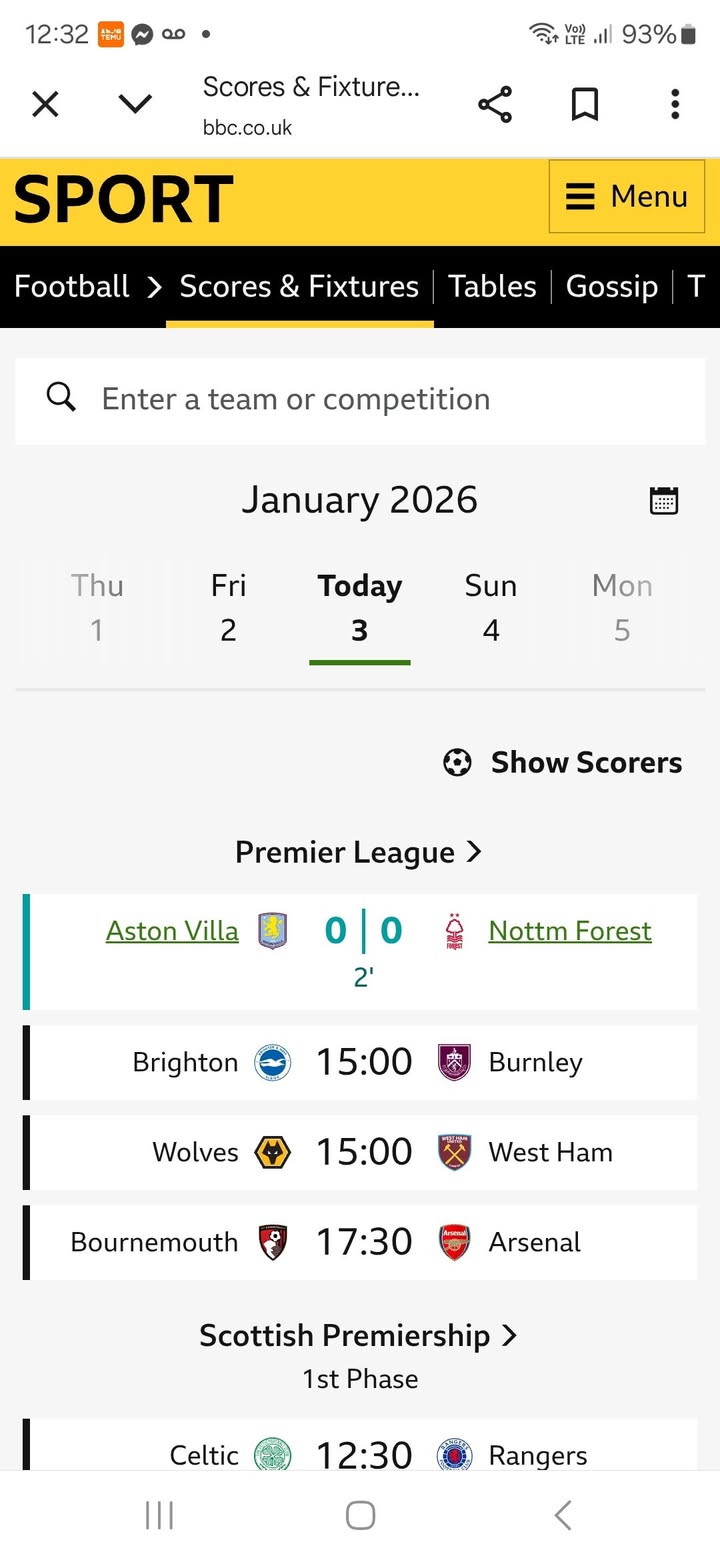
Task: Expand the Scottish Premiership section
Action: (359, 1336)
